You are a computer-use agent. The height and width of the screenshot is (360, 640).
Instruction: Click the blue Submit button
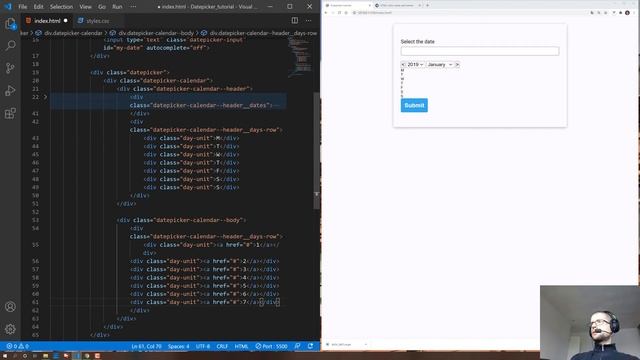coord(414,105)
